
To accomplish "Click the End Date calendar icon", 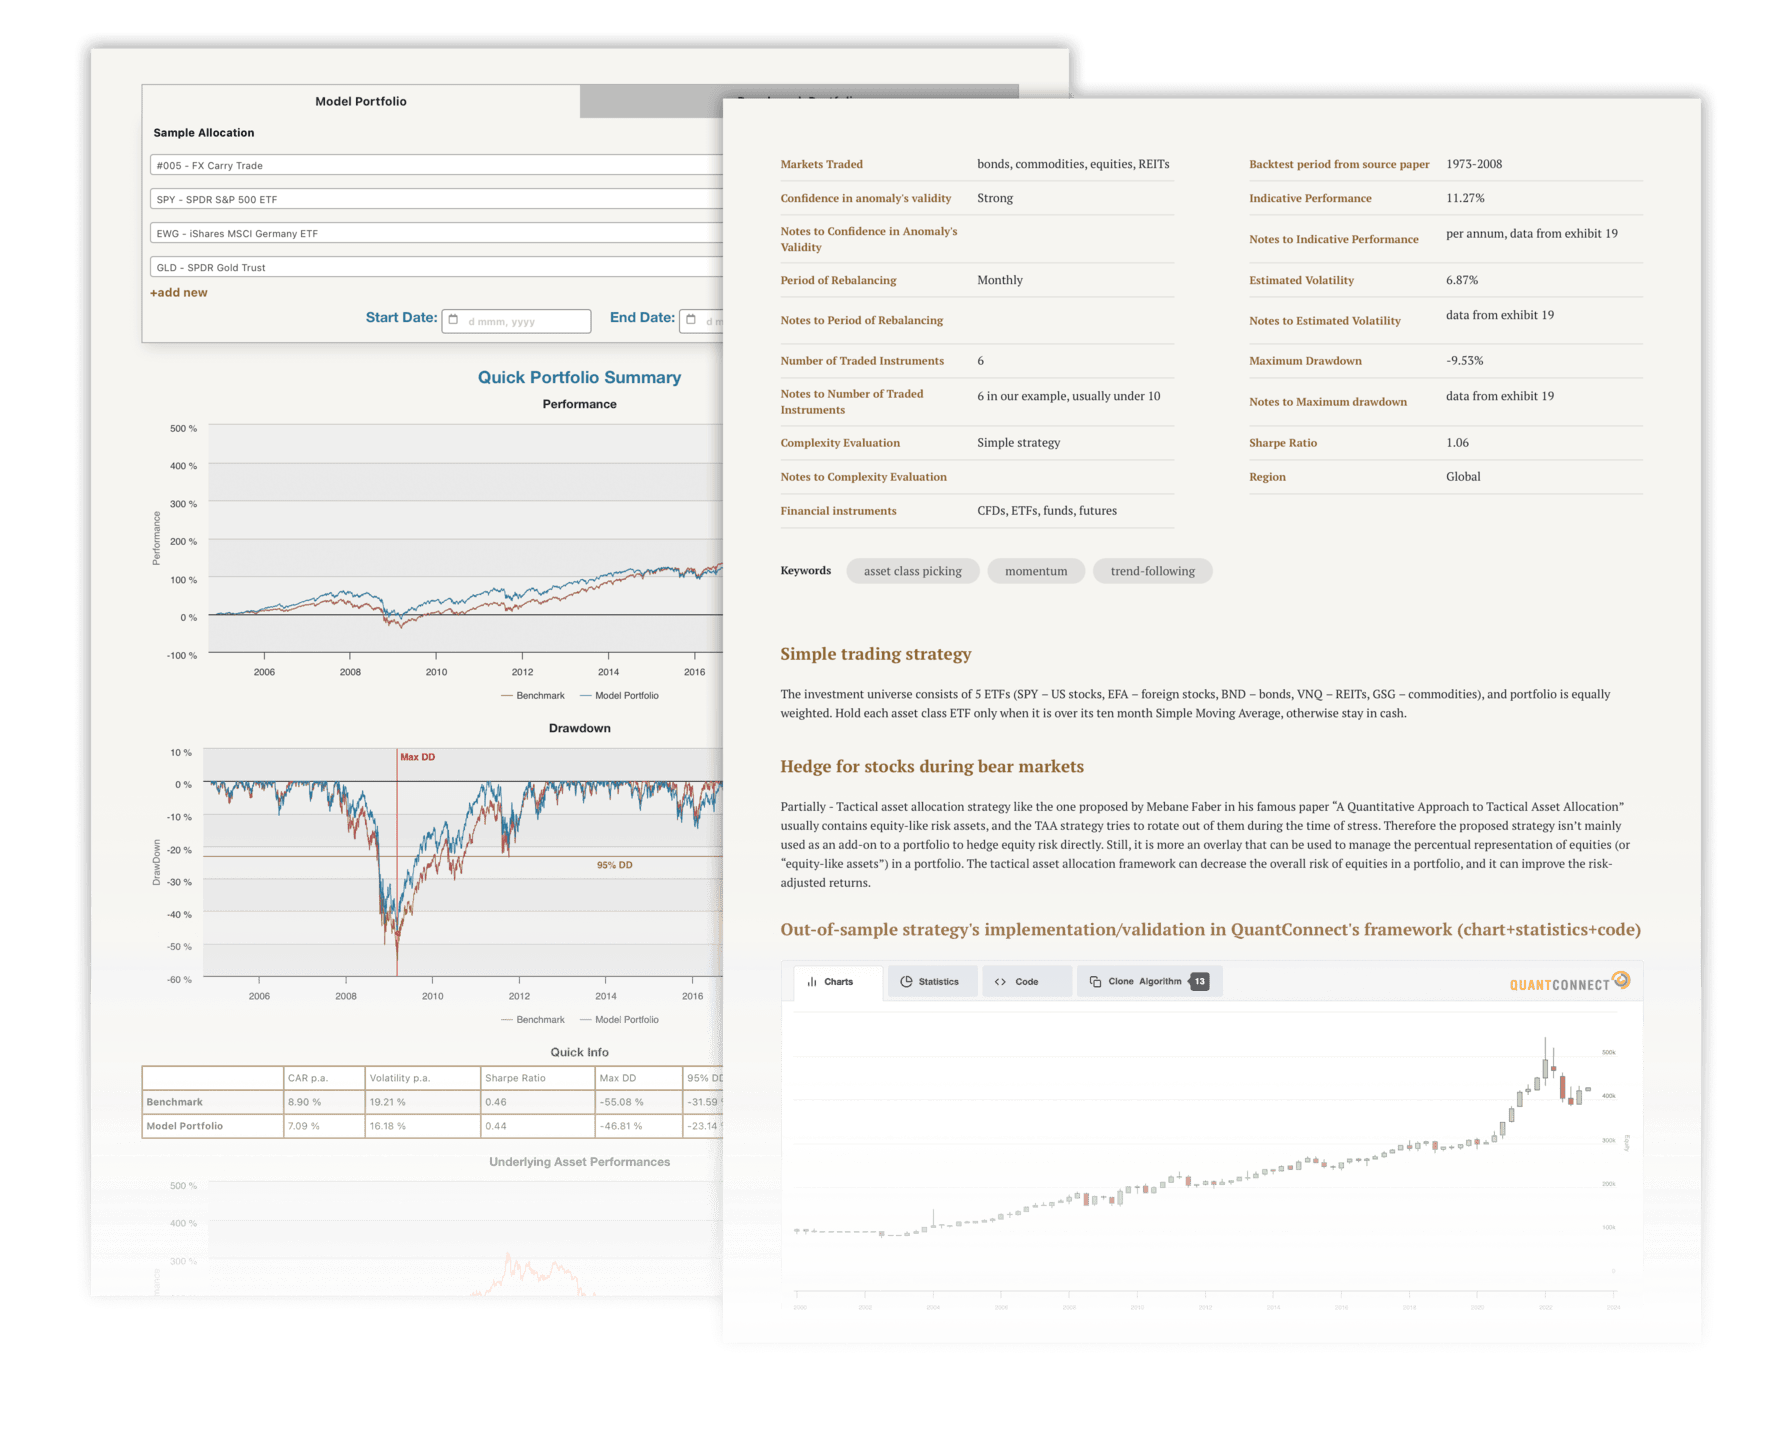I will [690, 320].
